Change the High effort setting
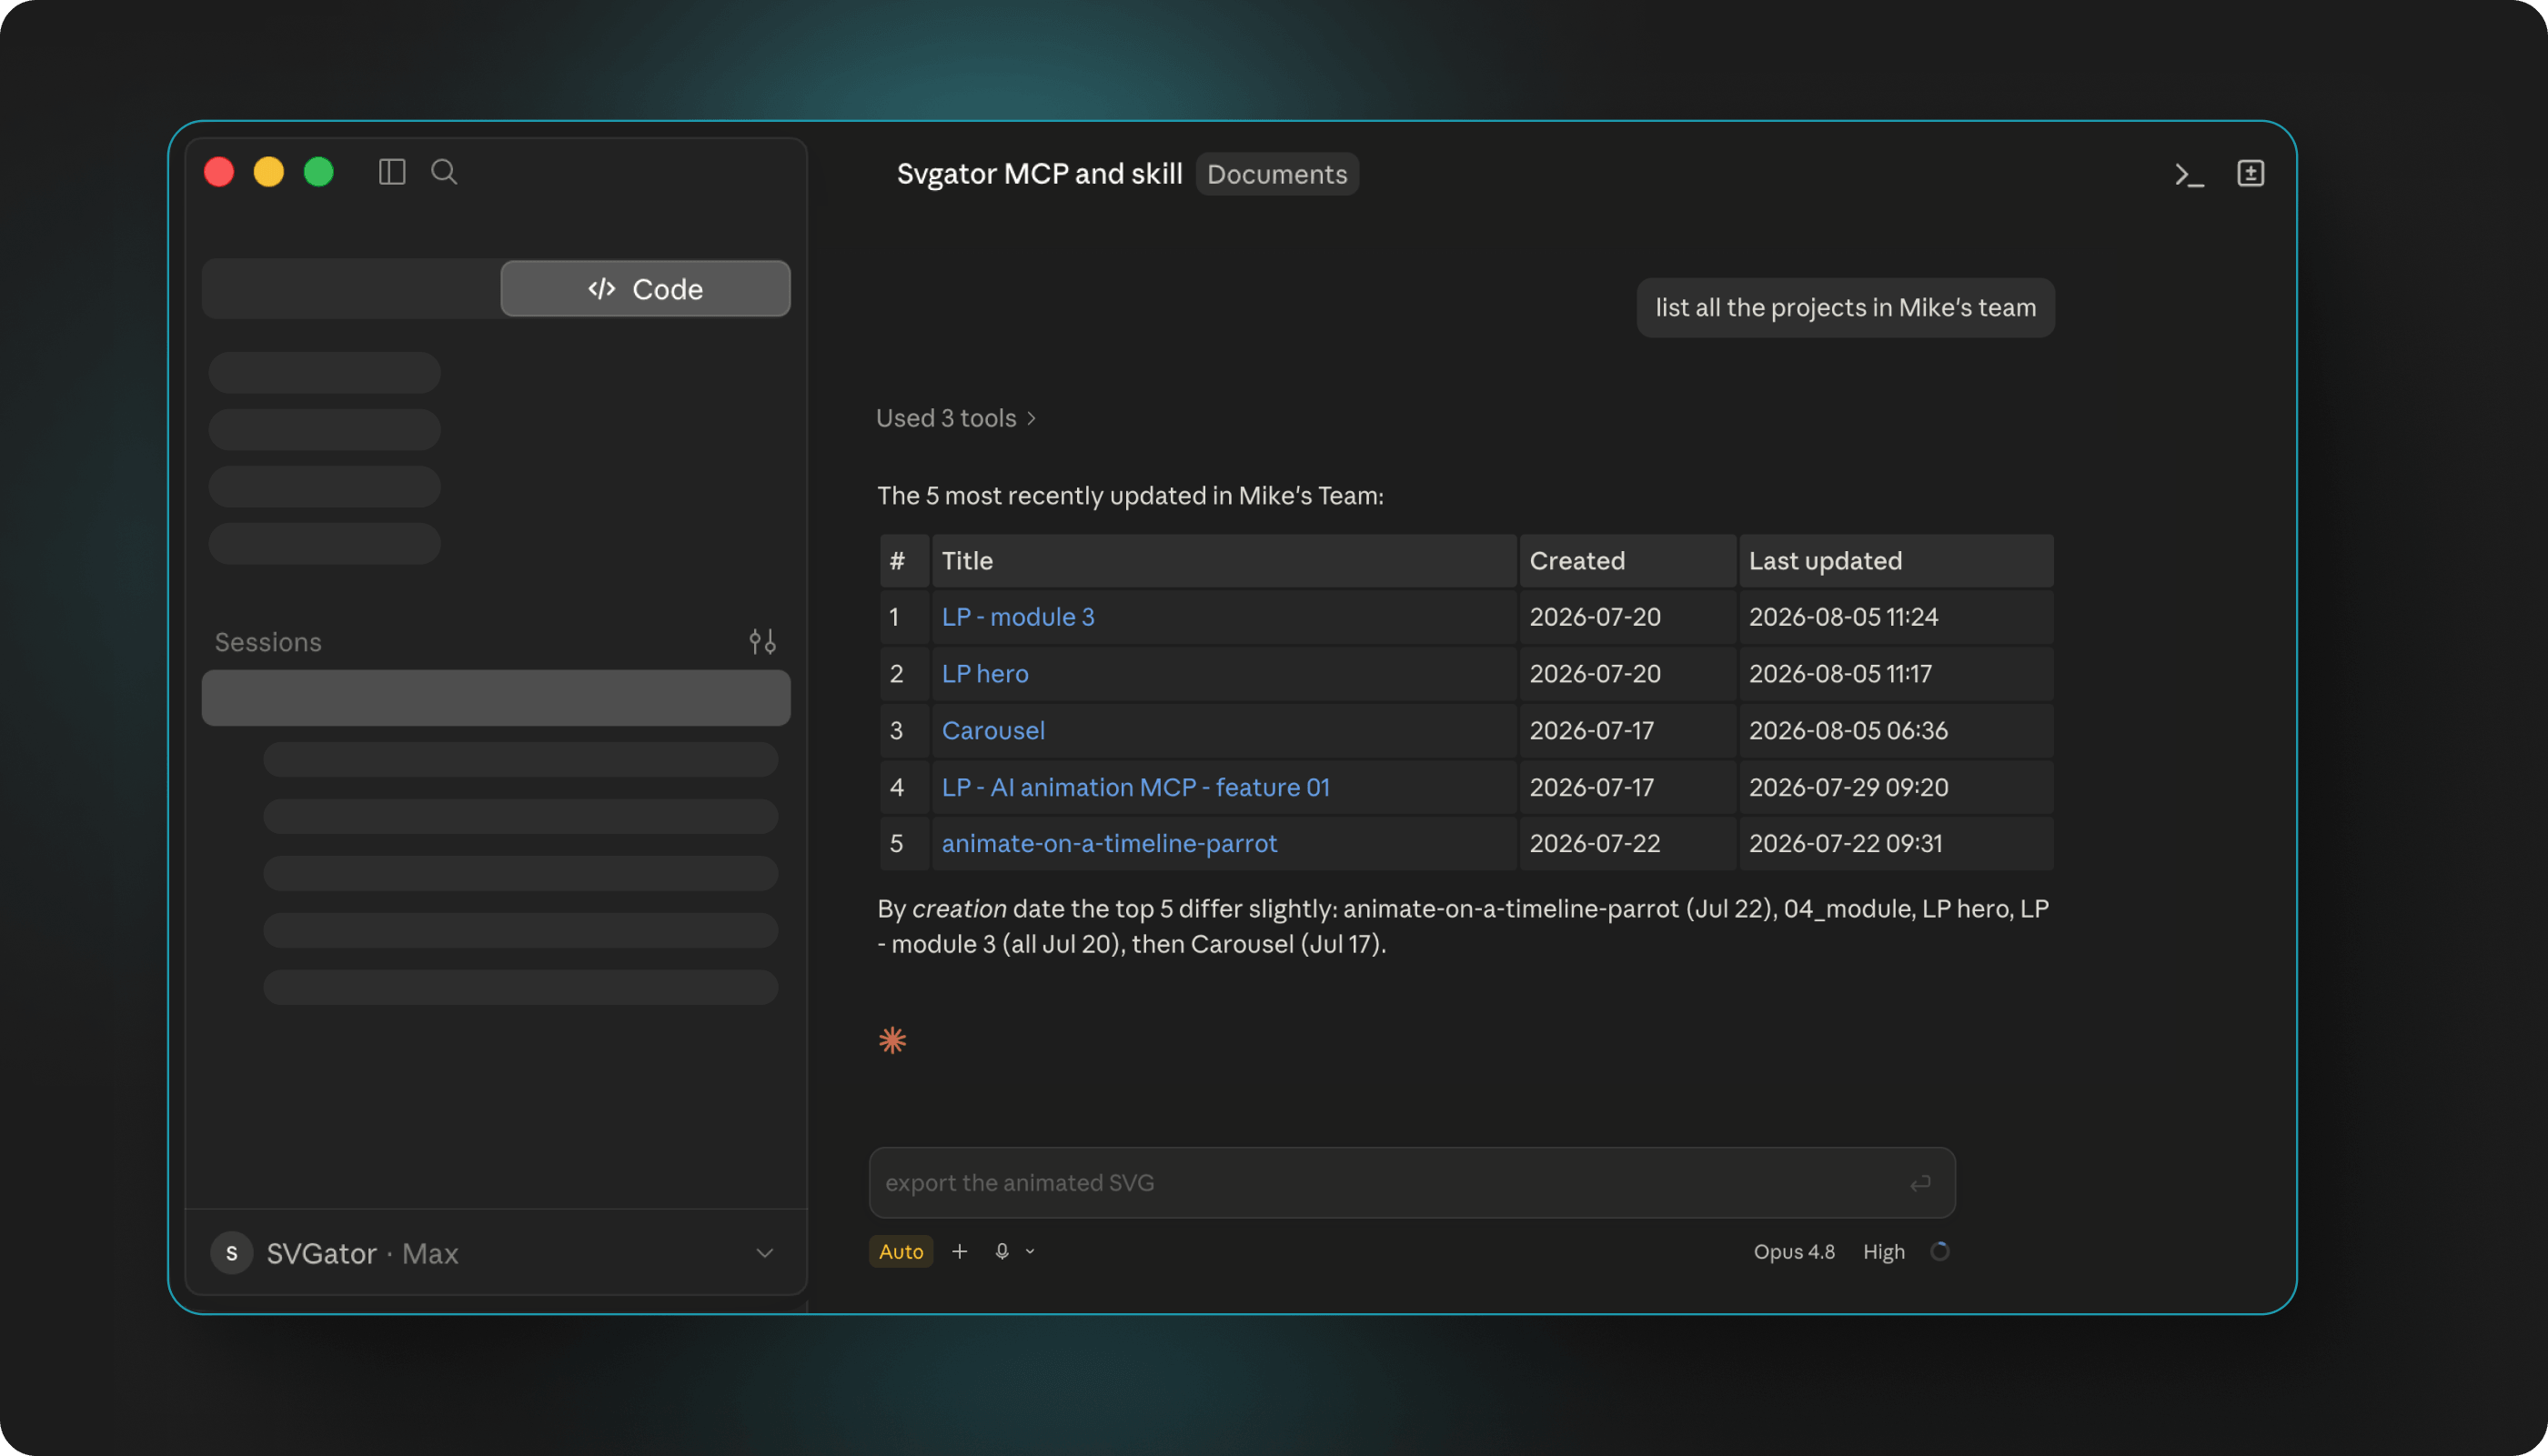Screen dimensions: 2548x1456 [1884, 1251]
